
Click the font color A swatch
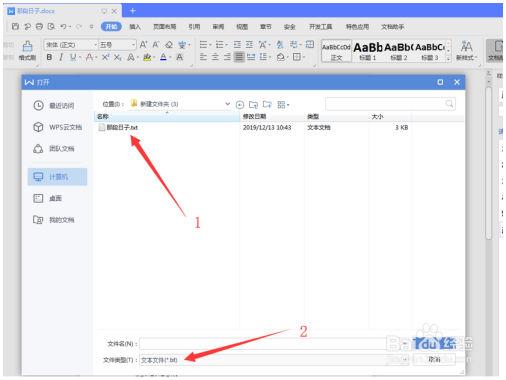(163, 57)
